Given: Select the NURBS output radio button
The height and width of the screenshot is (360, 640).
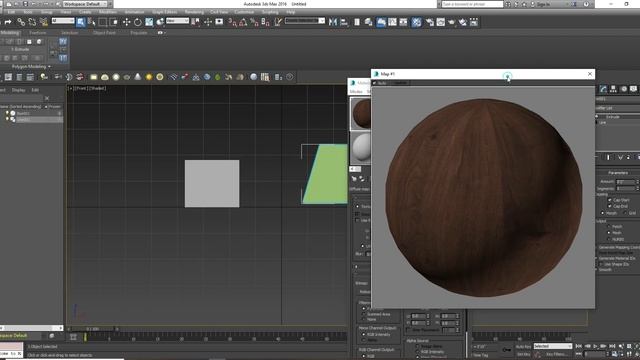Looking at the screenshot, I should pos(609,239).
